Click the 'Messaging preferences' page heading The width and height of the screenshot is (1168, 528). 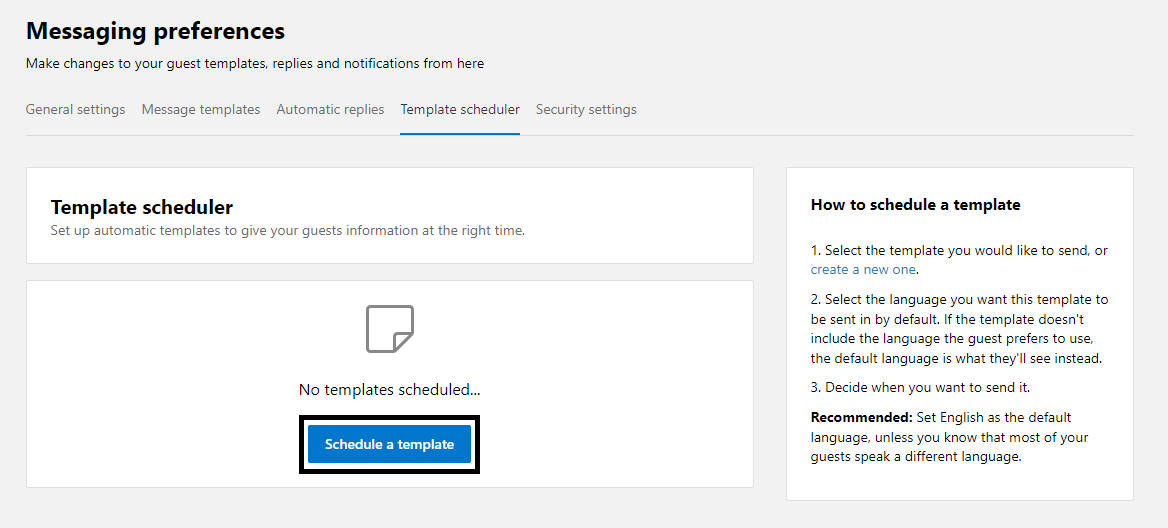[x=155, y=31]
